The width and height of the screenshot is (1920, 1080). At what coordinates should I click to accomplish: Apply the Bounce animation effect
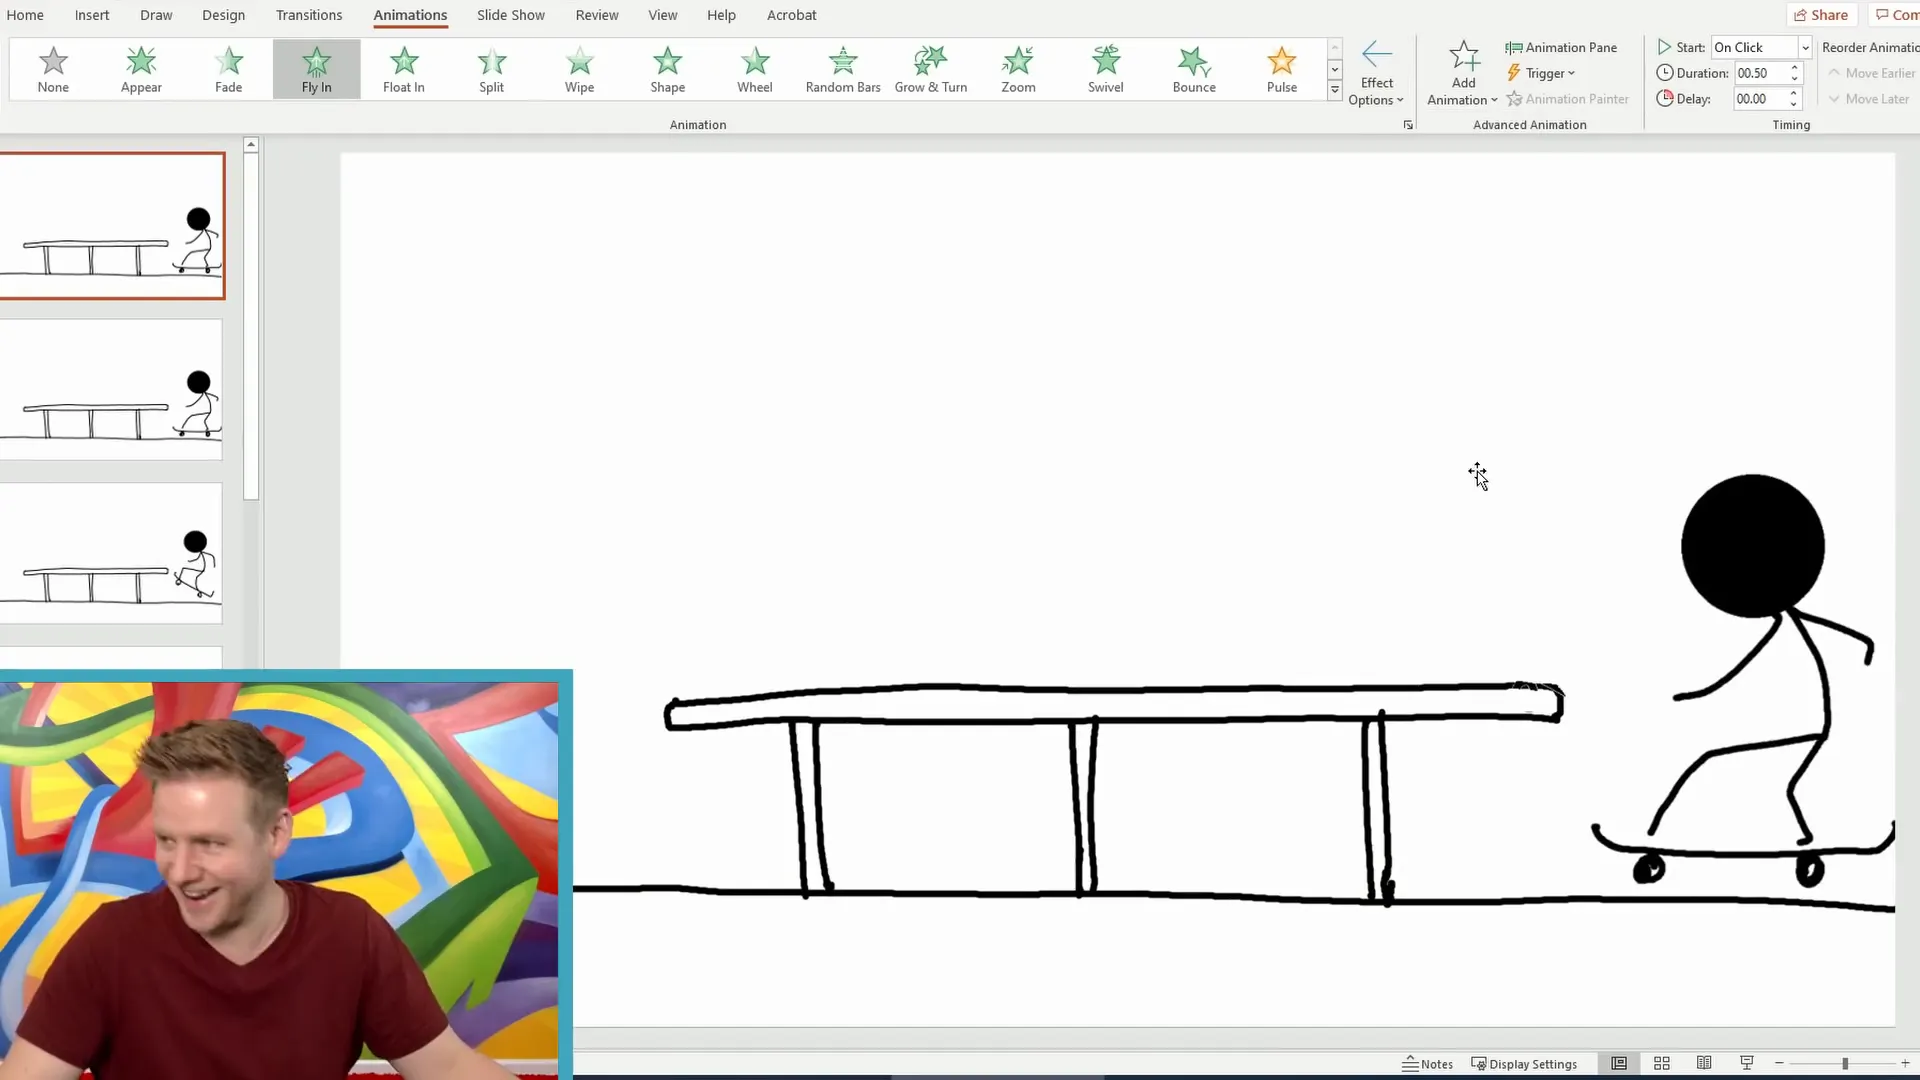click(x=1194, y=69)
